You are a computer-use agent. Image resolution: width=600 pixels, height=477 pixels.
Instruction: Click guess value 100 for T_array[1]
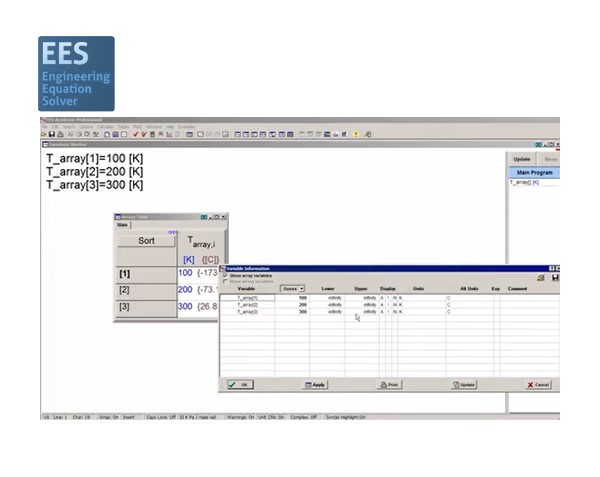coord(303,298)
